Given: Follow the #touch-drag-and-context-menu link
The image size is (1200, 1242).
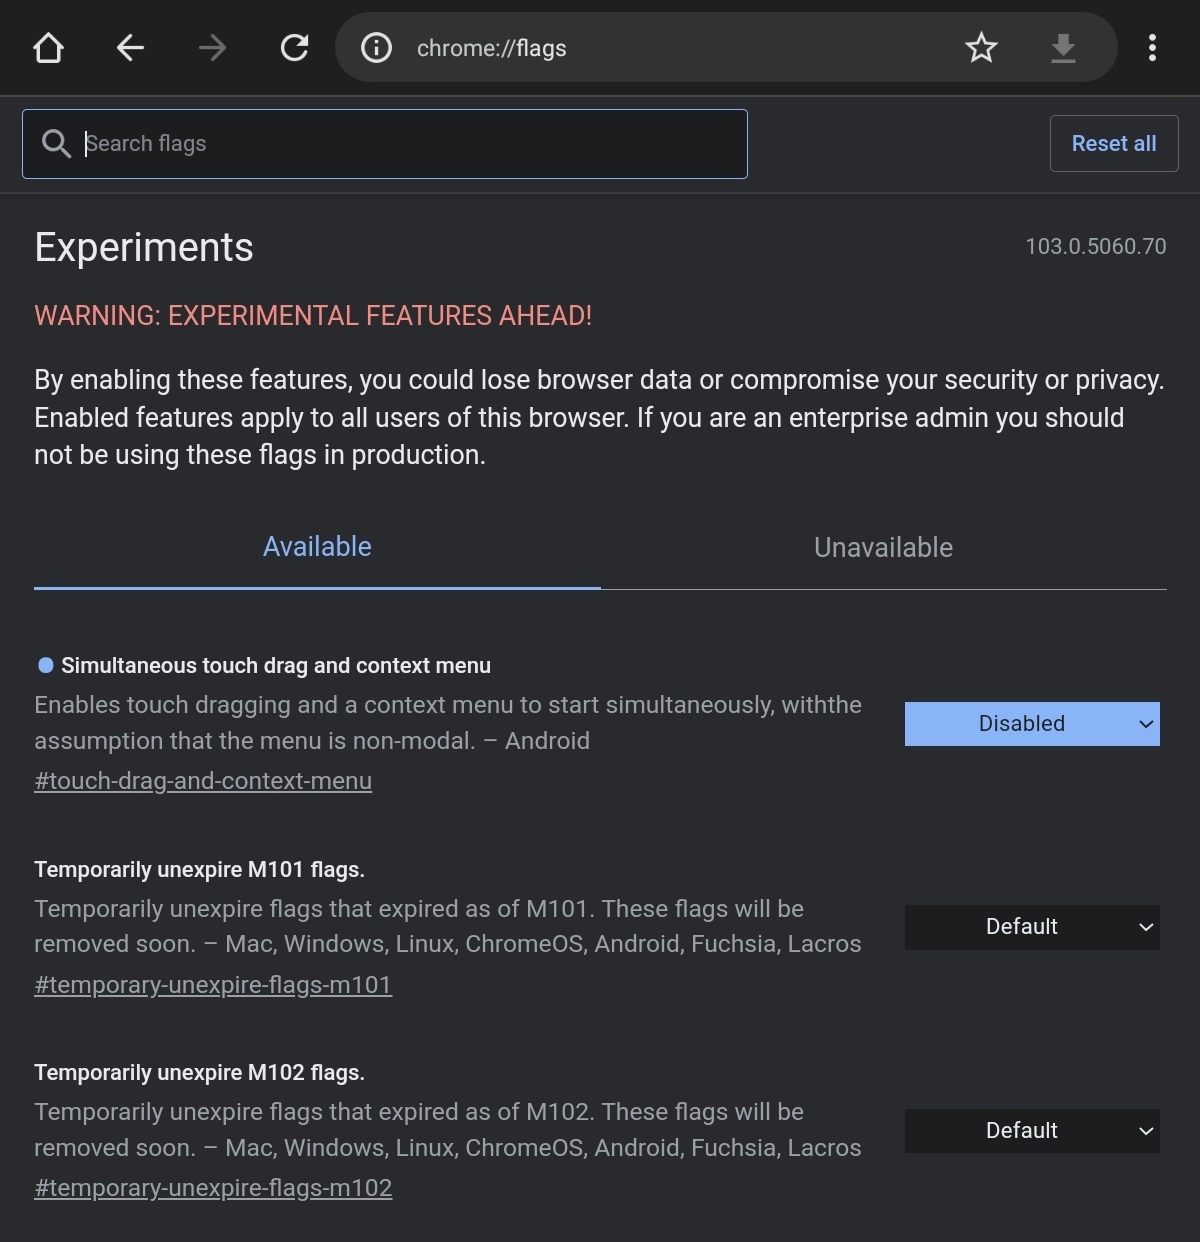Looking at the screenshot, I should point(203,781).
